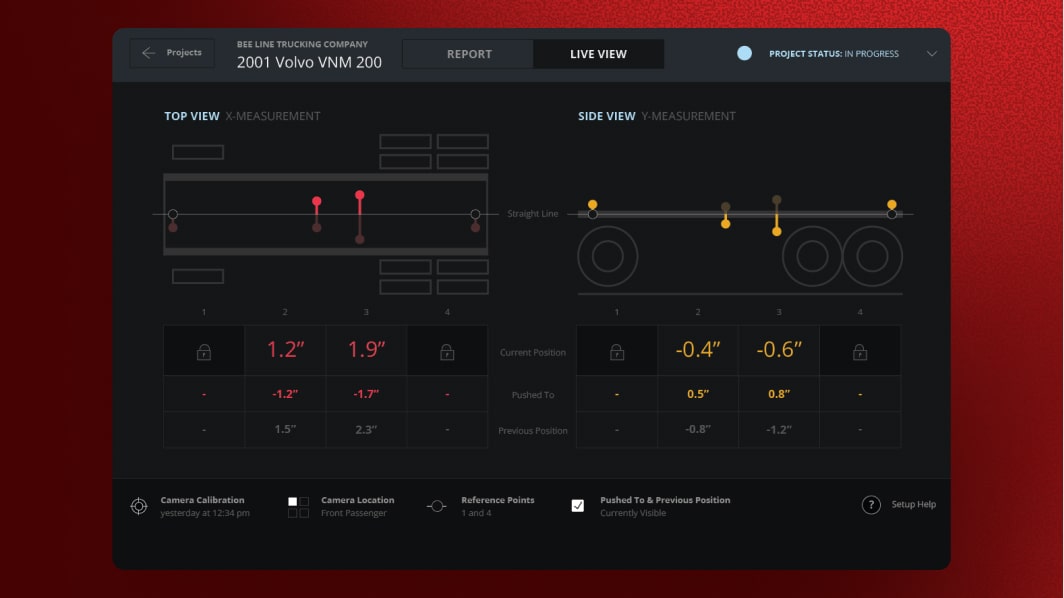Screen dimensions: 1064x598
Task: Click the BEE LINE TRUCKING COMPANY text
Action: point(303,44)
